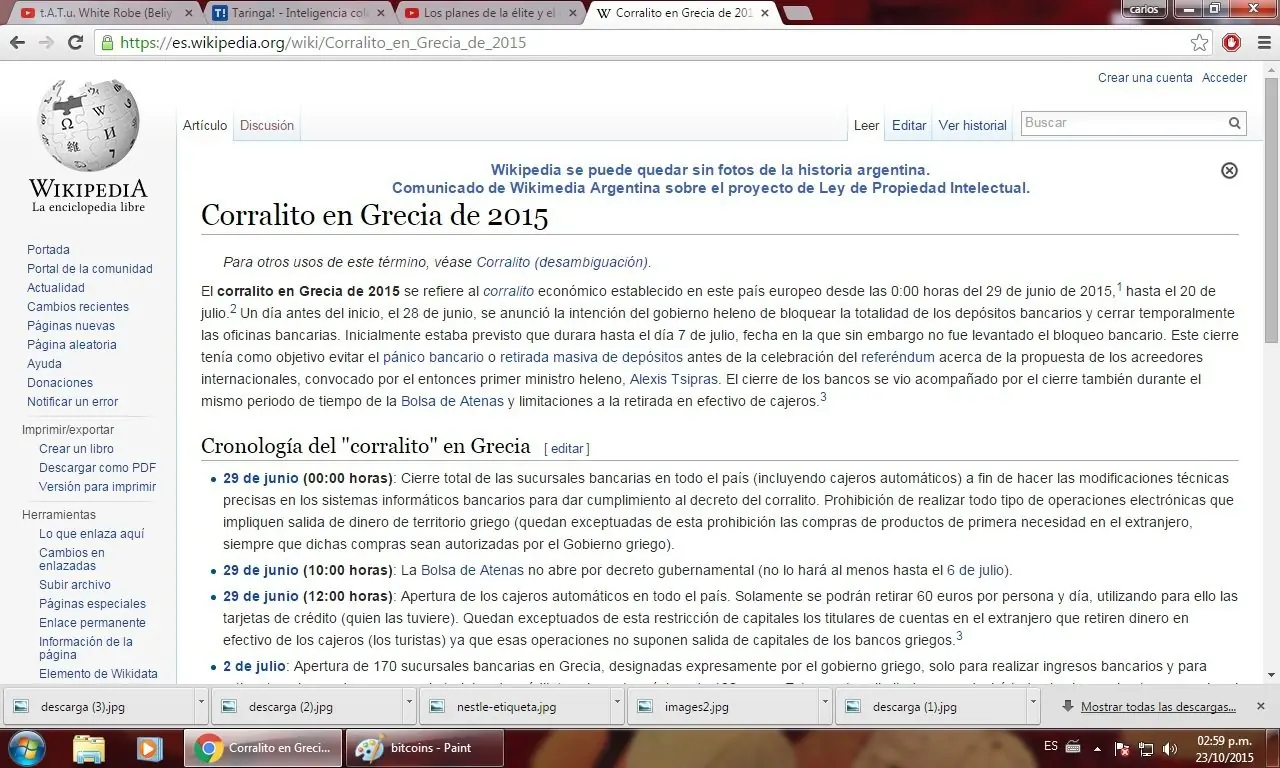
Task: Click the Donaciones sidebar link
Action: [60, 383]
